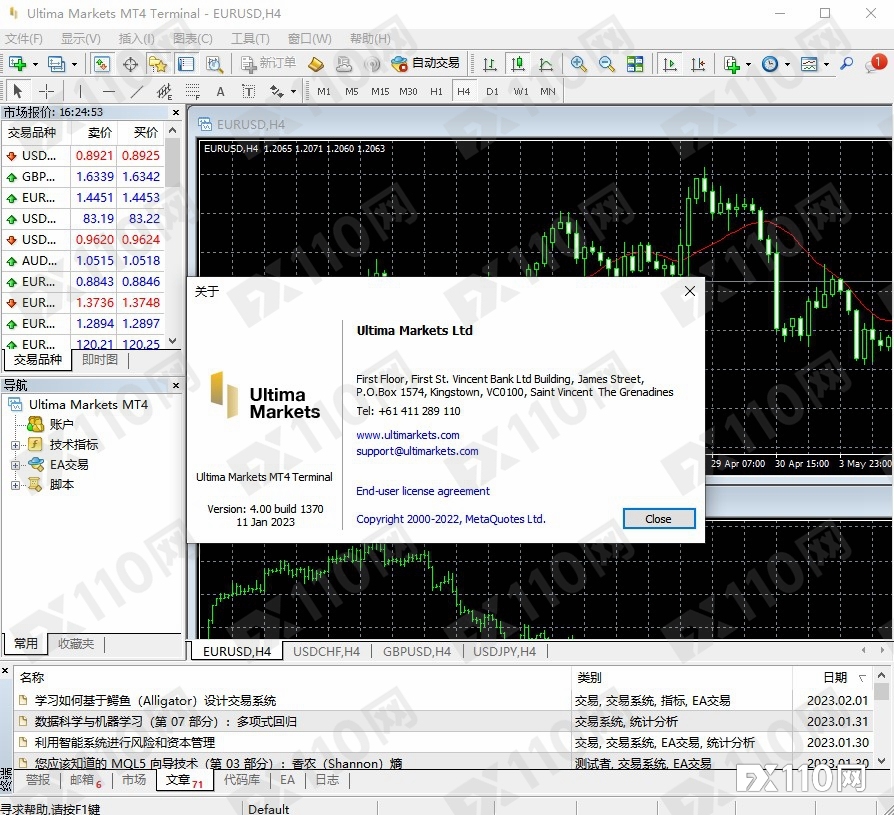The width and height of the screenshot is (894, 815).
Task: Expand the EA交易 tree node
Action: pyautogui.click(x=15, y=465)
